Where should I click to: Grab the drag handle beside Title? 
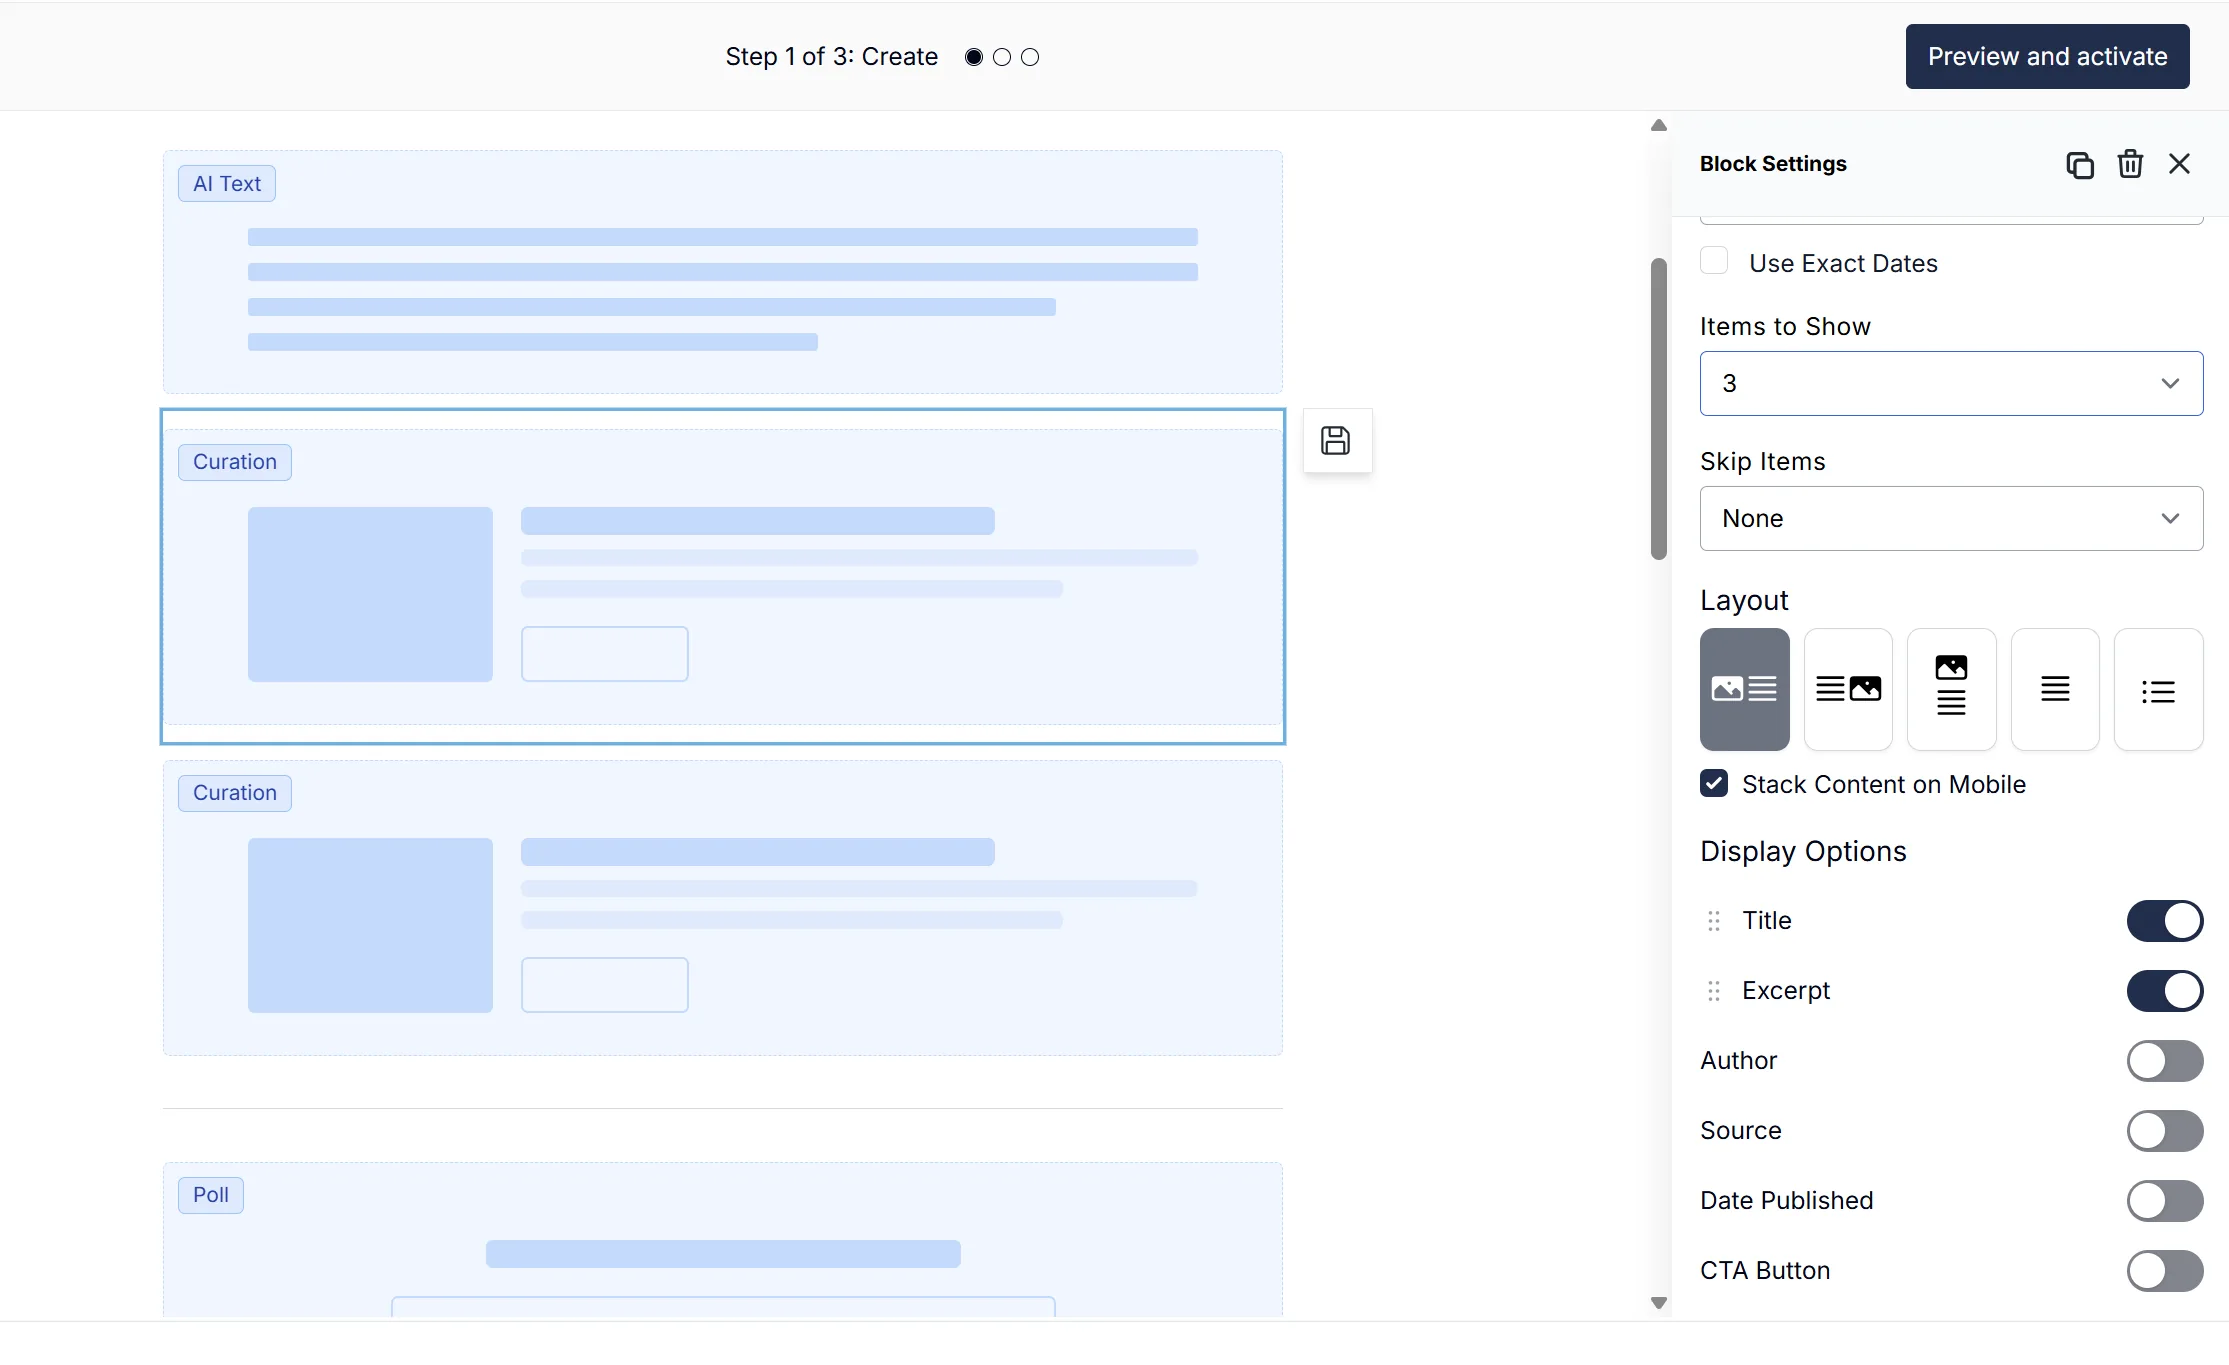click(1714, 921)
